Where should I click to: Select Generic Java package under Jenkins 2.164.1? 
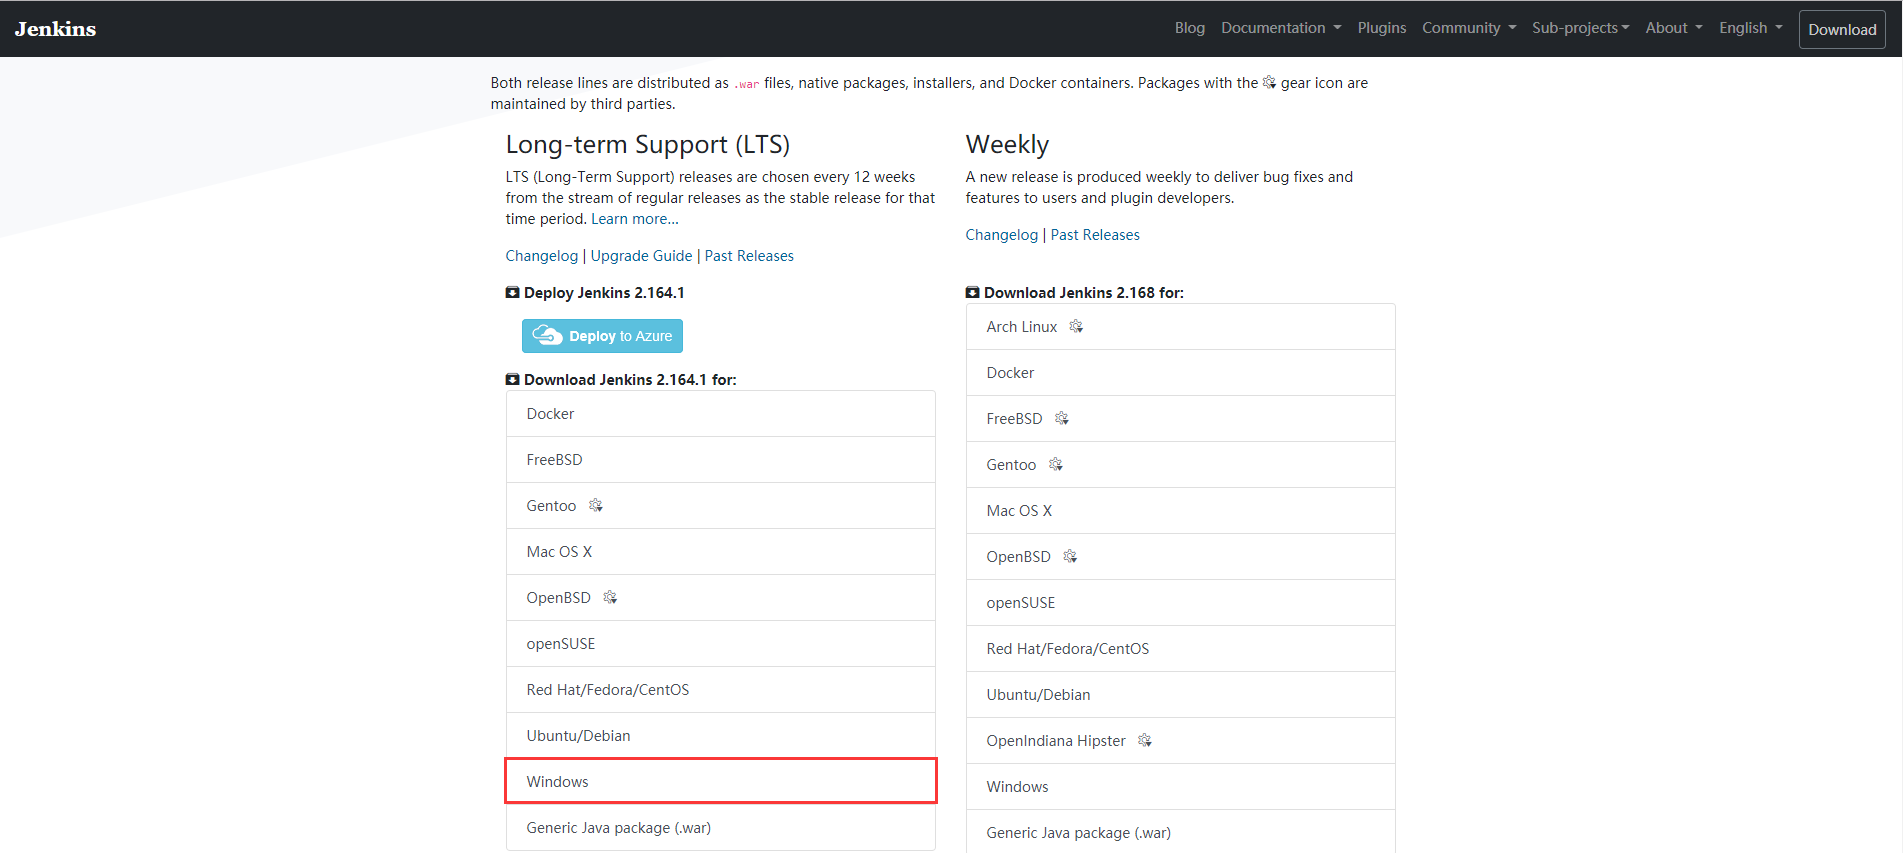tap(721, 828)
